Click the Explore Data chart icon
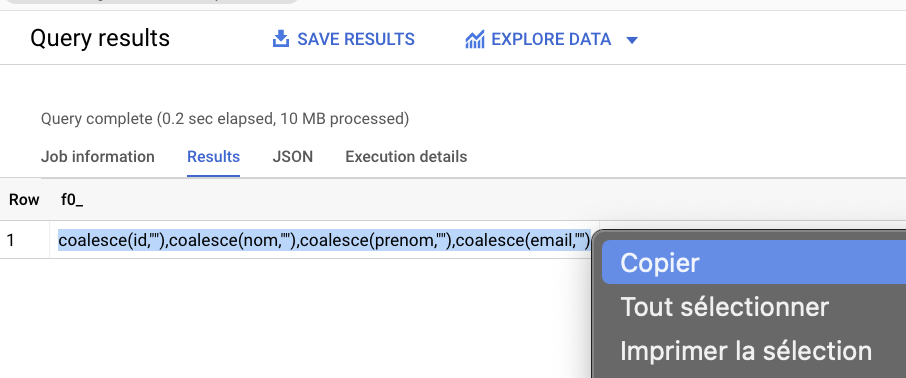 [474, 39]
